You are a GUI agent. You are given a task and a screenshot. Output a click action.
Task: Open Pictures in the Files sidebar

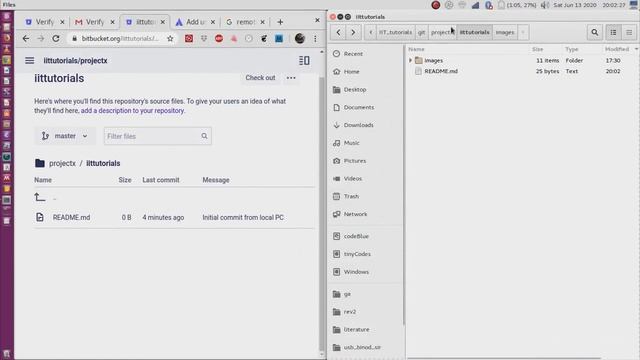(x=355, y=161)
